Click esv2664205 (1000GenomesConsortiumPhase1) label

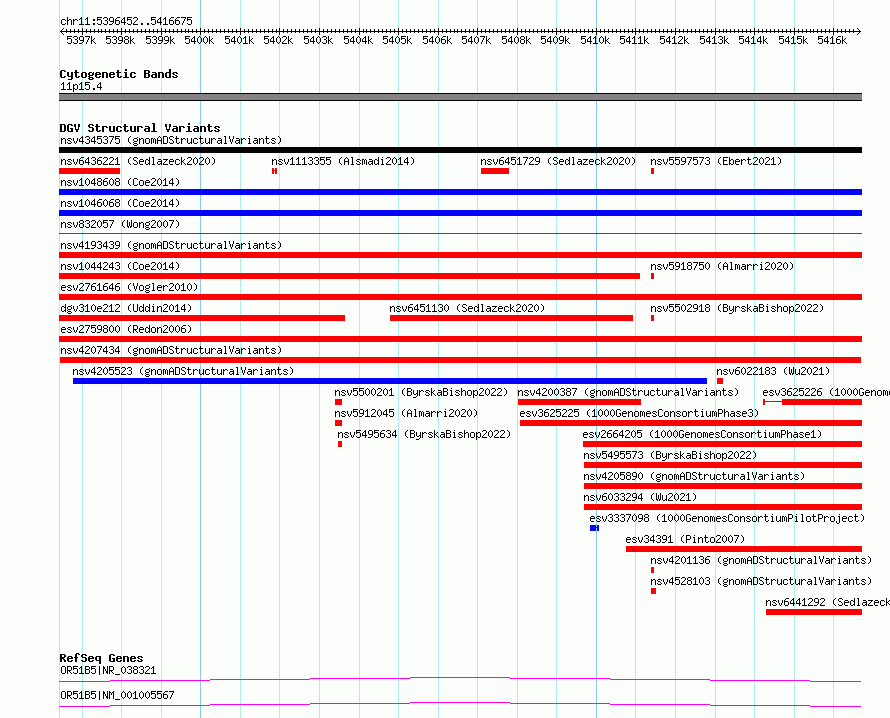702,434
